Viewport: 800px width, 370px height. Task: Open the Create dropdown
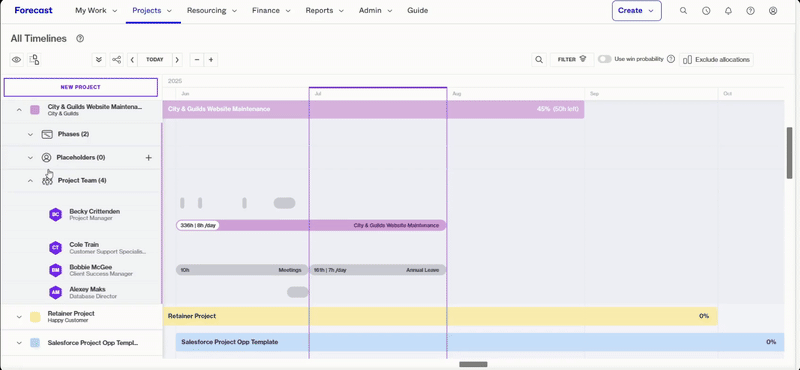click(637, 11)
